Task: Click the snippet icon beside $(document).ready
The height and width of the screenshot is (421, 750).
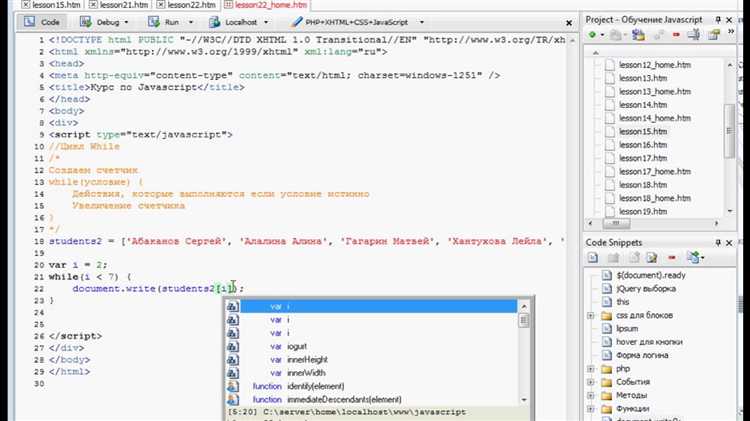Action: click(607, 275)
